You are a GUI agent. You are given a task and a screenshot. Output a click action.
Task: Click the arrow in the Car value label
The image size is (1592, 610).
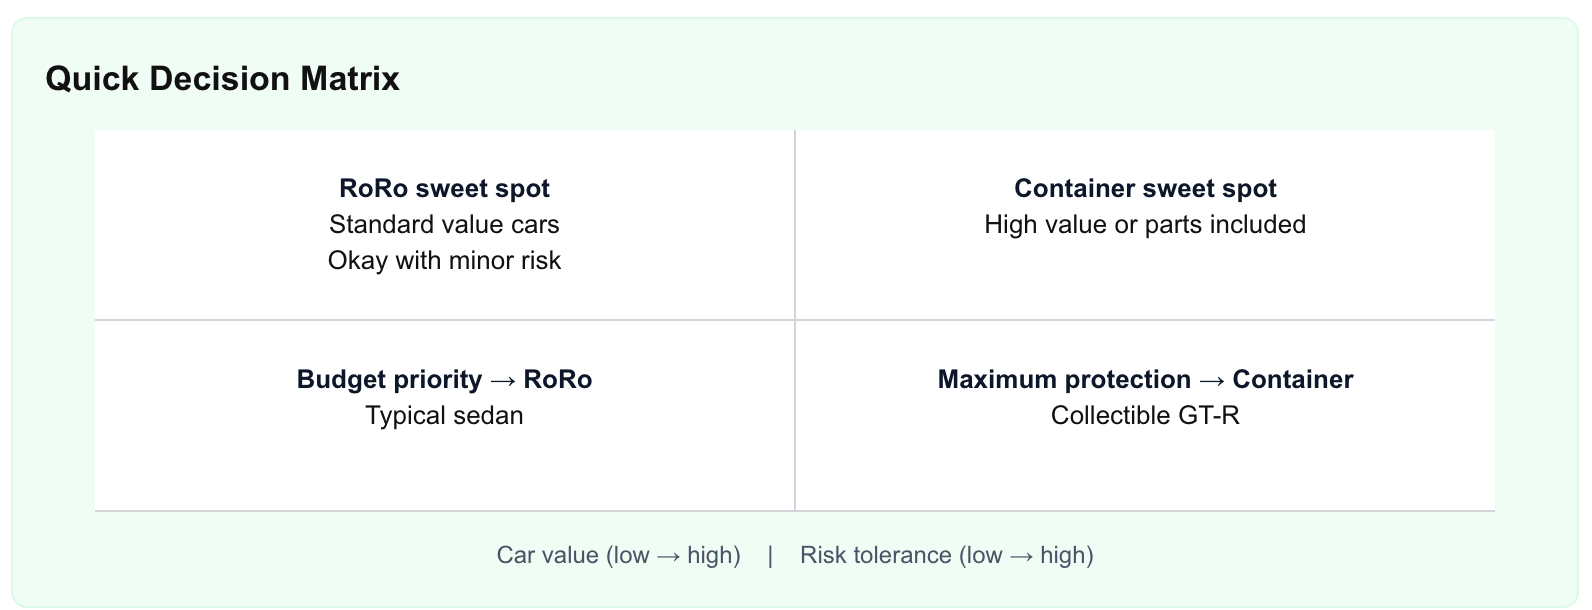pyautogui.click(x=668, y=556)
